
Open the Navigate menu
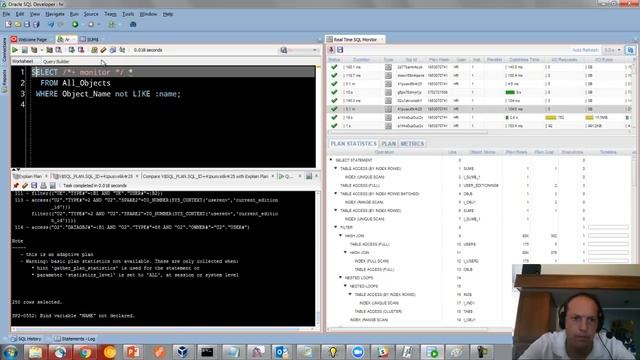(x=55, y=14)
